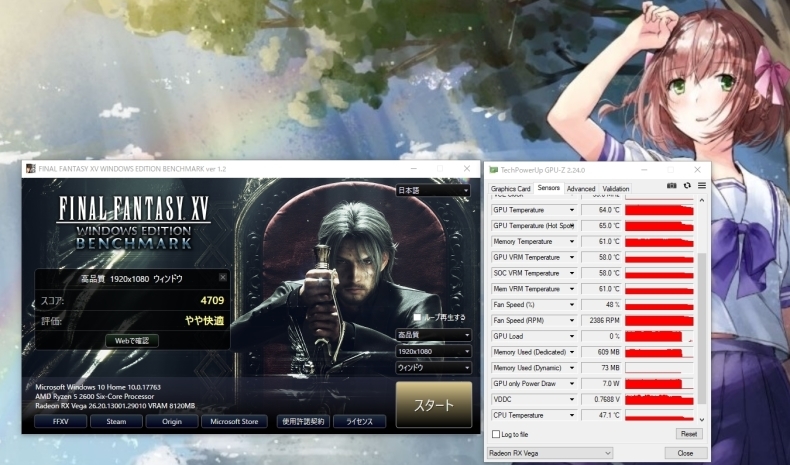
Task: Click the Final Fantasy XV window title icon
Action: [x=31, y=168]
